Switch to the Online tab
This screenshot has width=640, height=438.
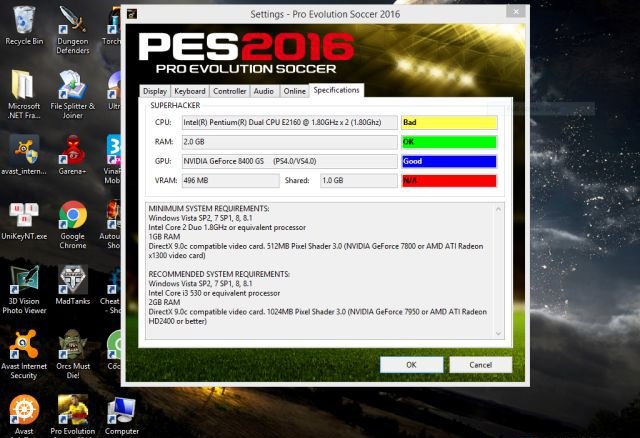(x=294, y=91)
